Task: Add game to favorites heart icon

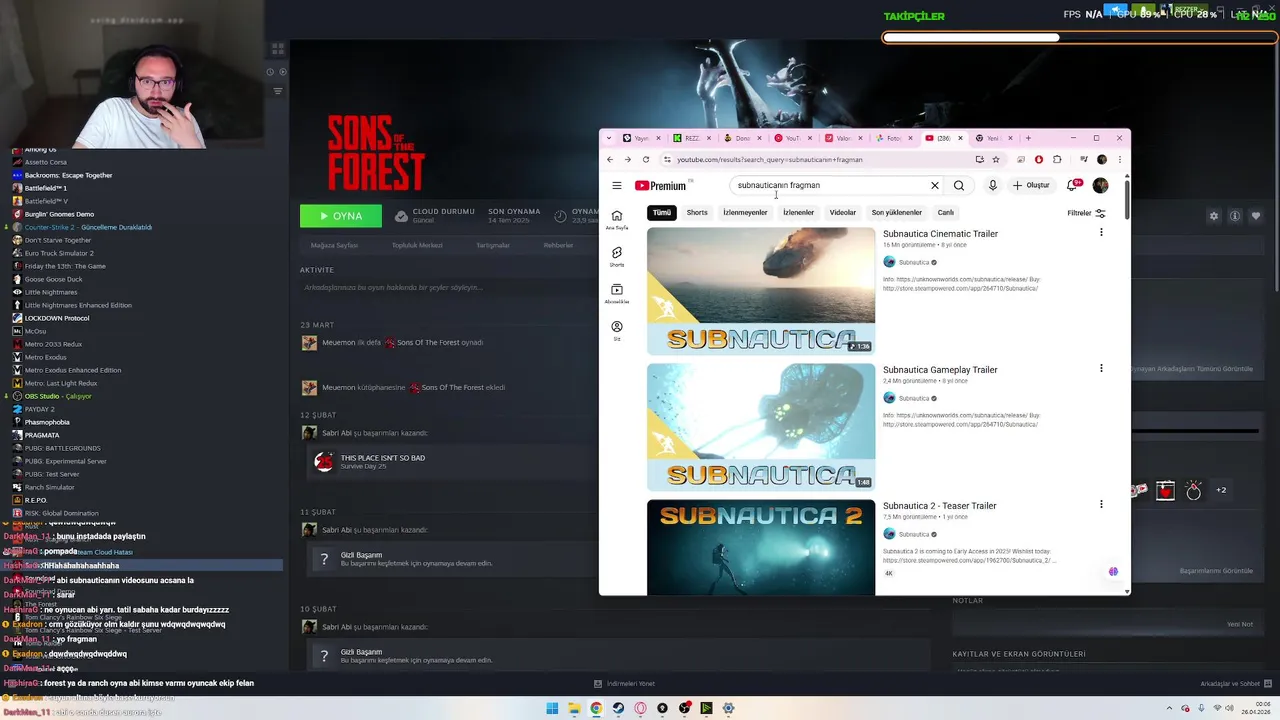Action: (1256, 216)
